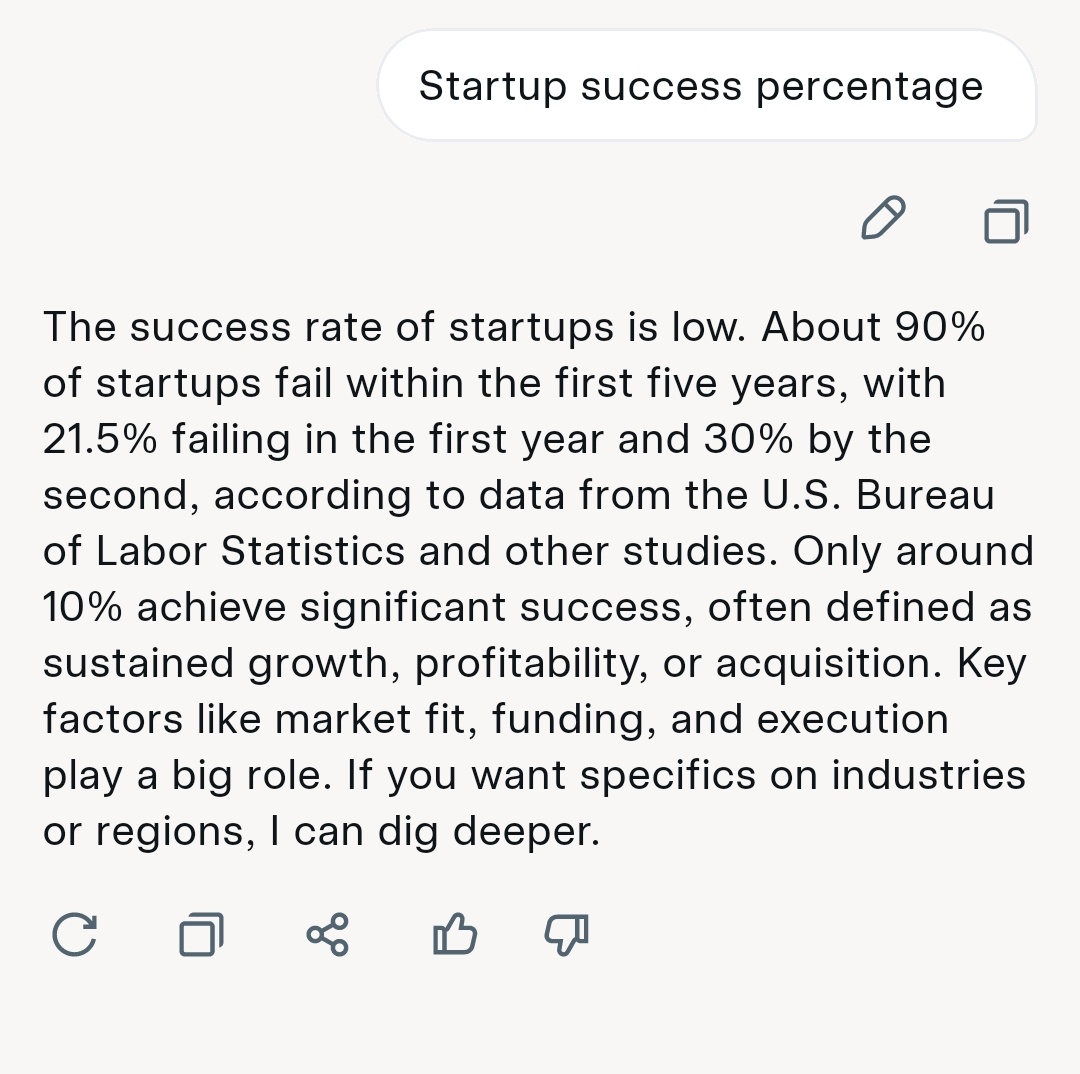Edit the Startup success percentage prompt

click(x=882, y=219)
